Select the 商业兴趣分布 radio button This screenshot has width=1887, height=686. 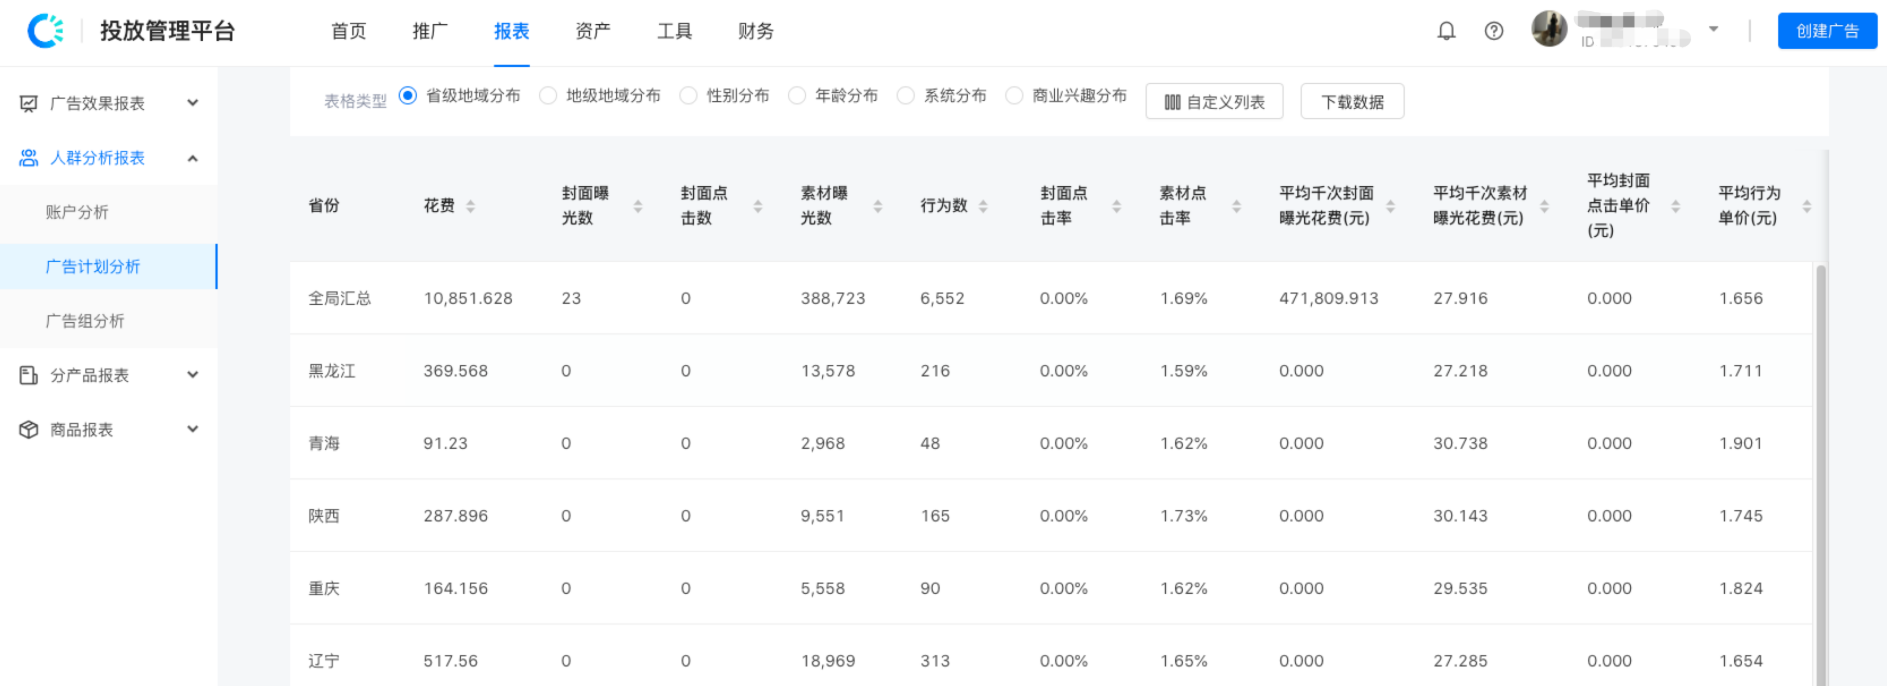(x=1014, y=95)
